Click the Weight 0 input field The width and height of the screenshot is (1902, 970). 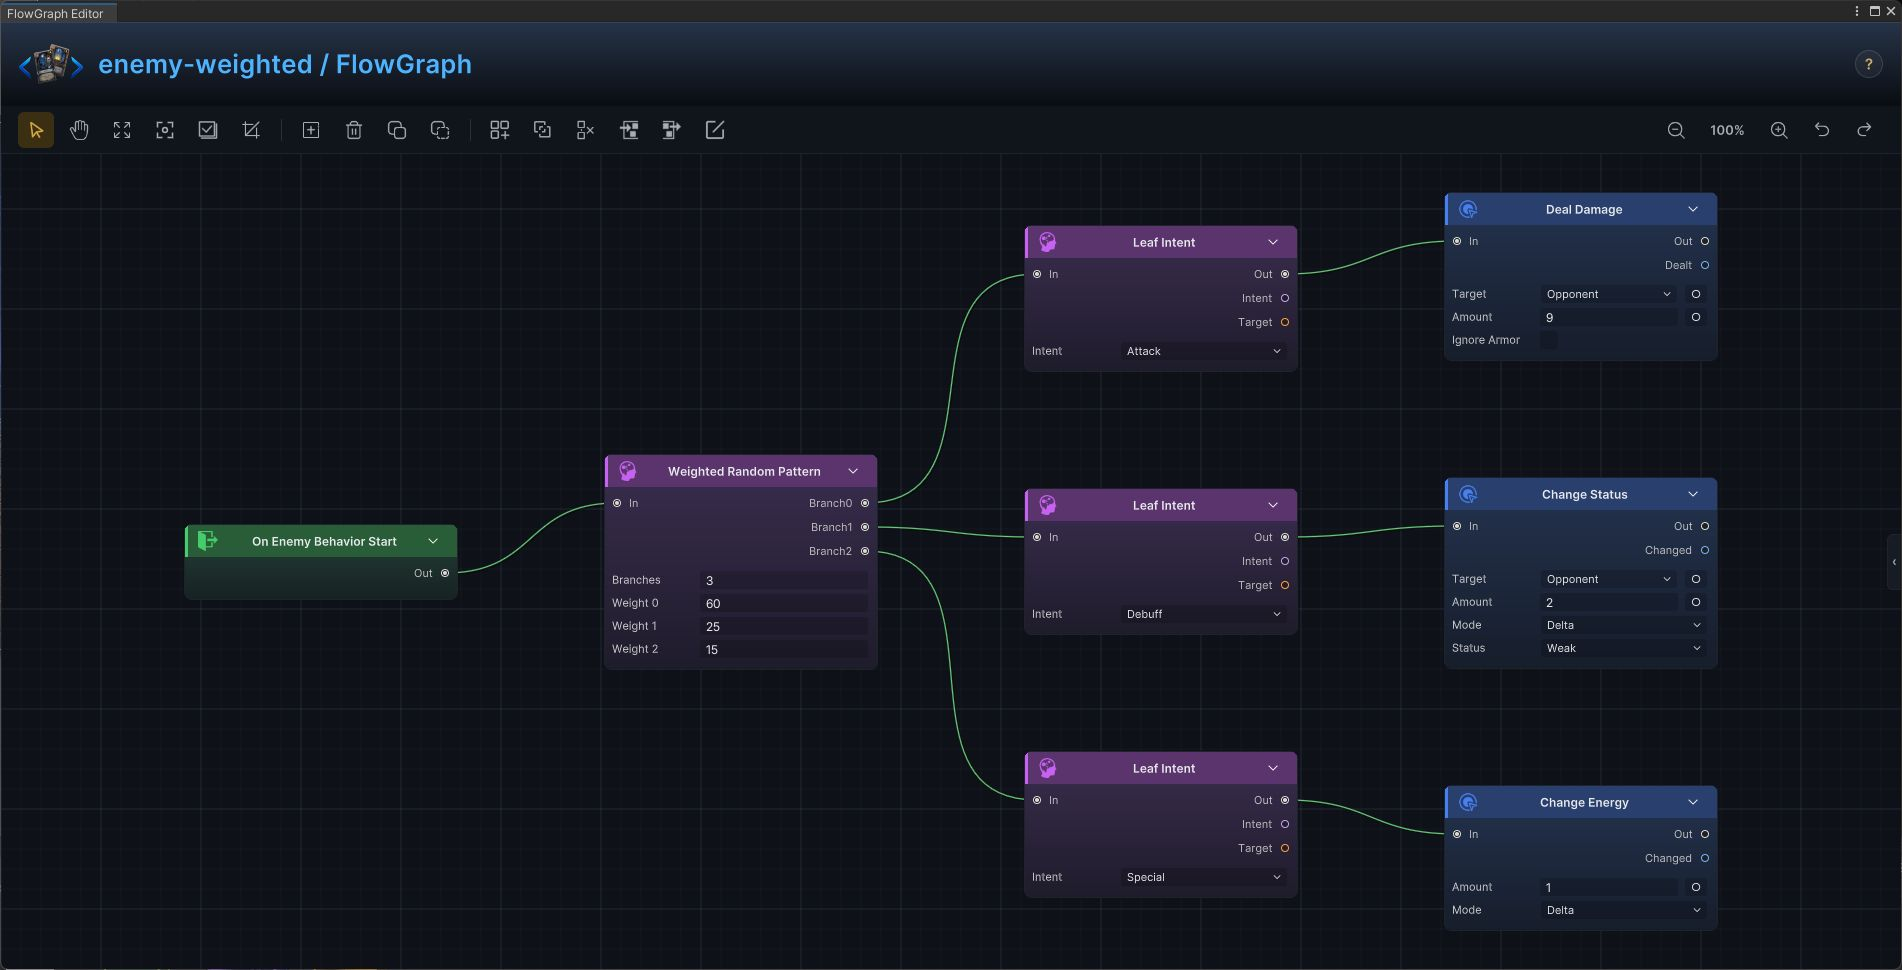(785, 603)
